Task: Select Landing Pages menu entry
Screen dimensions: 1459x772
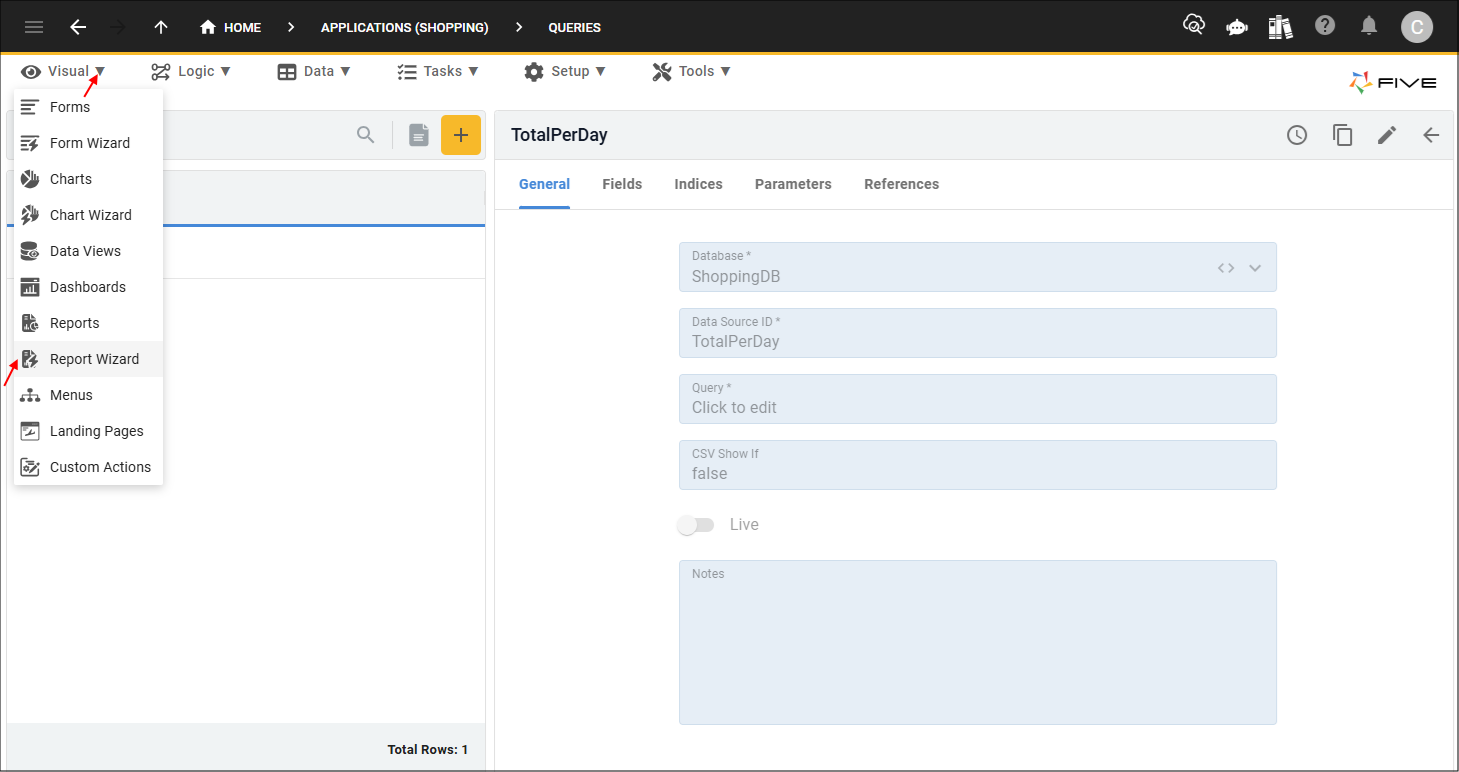Action: coord(88,431)
